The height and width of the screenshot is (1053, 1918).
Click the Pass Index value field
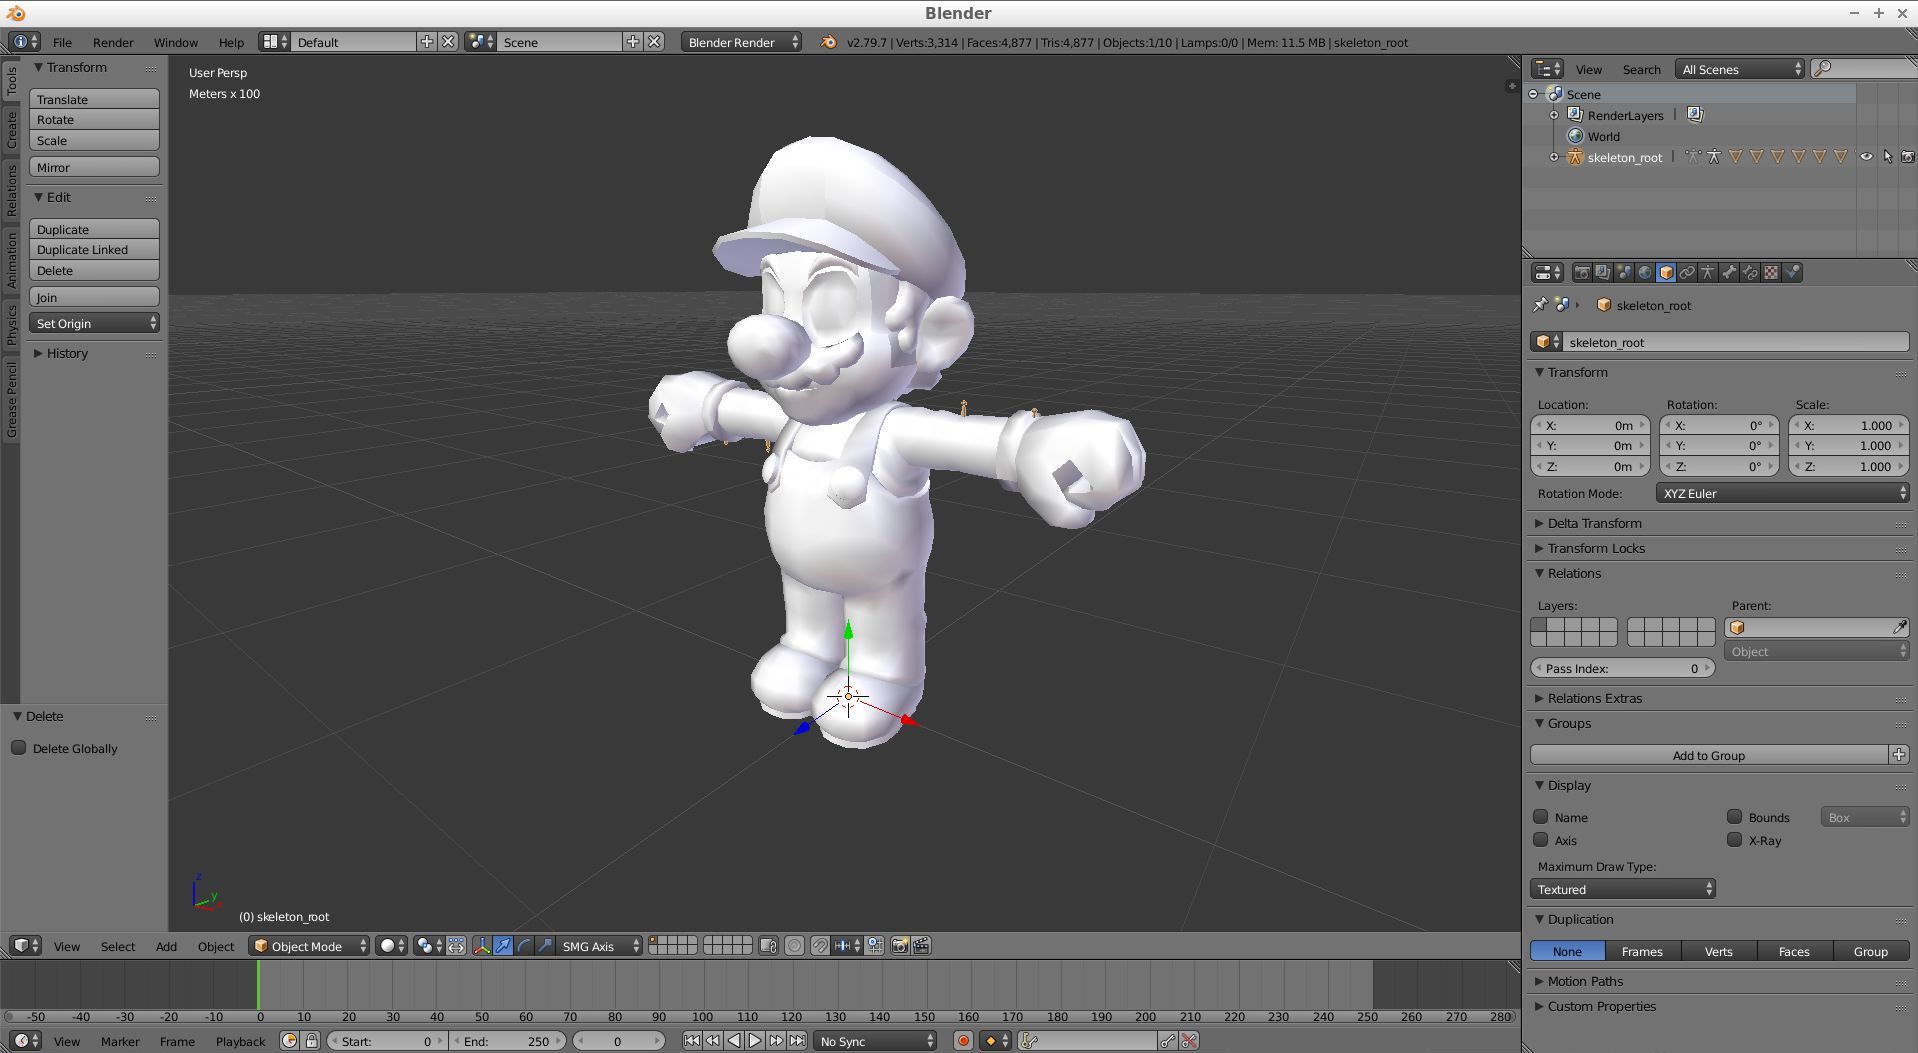[1622, 668]
